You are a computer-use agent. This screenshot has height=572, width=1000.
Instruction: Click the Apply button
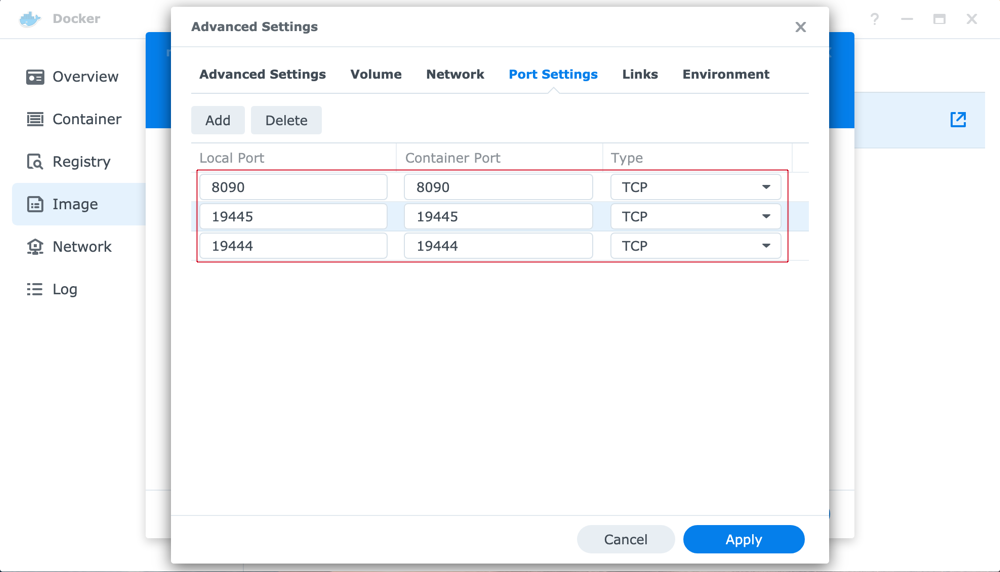click(744, 539)
